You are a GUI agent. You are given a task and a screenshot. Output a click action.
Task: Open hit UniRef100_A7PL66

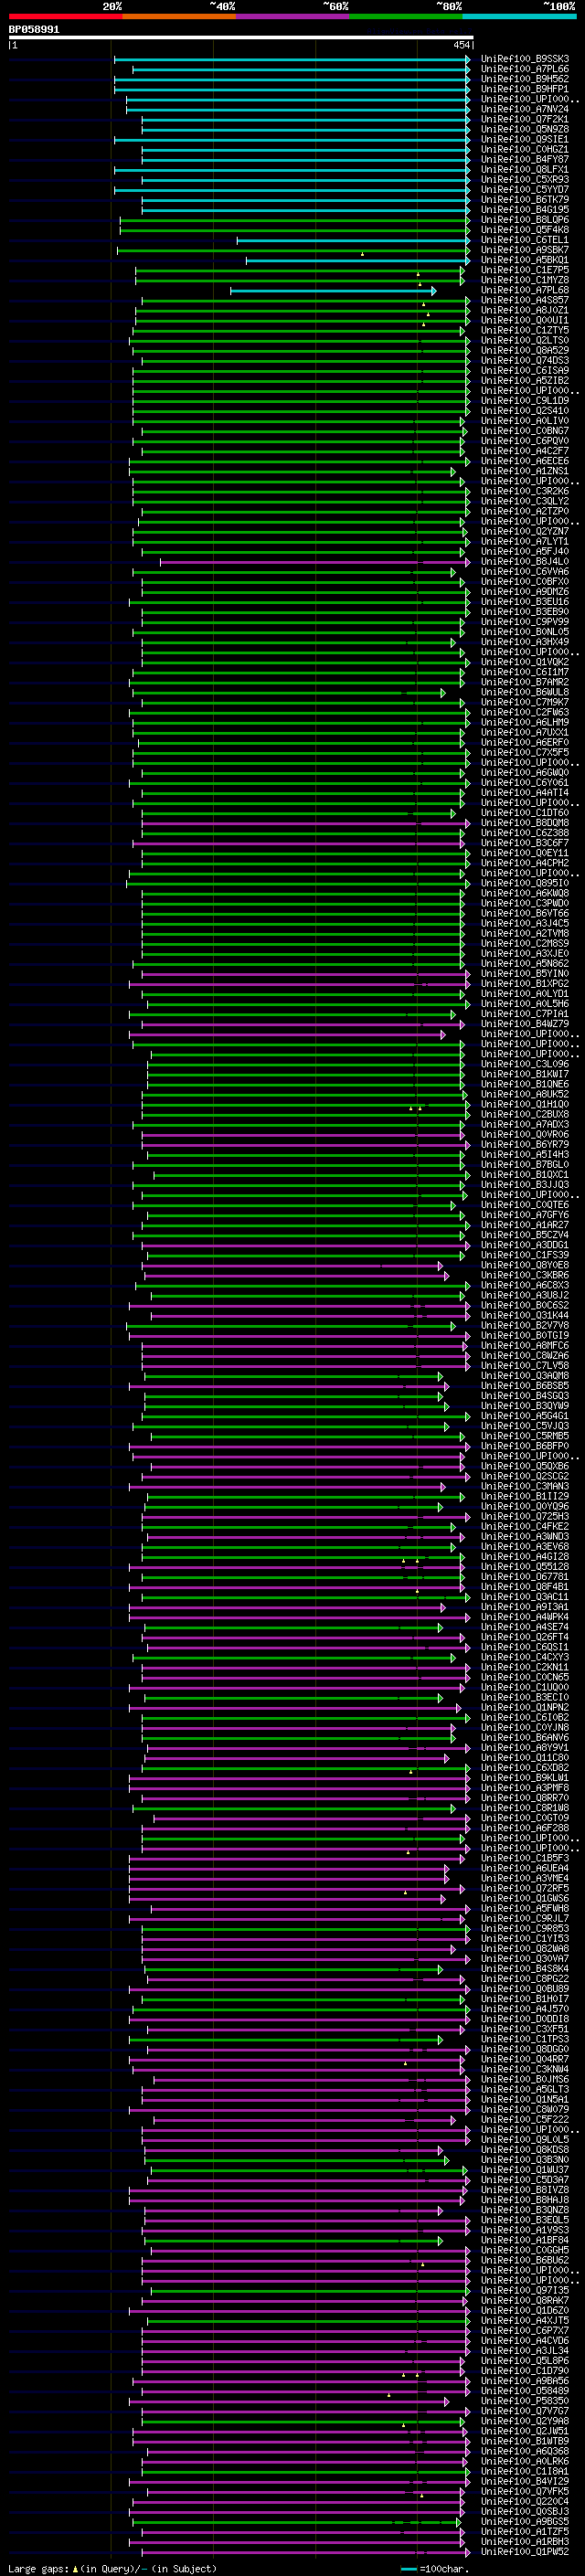[x=525, y=69]
